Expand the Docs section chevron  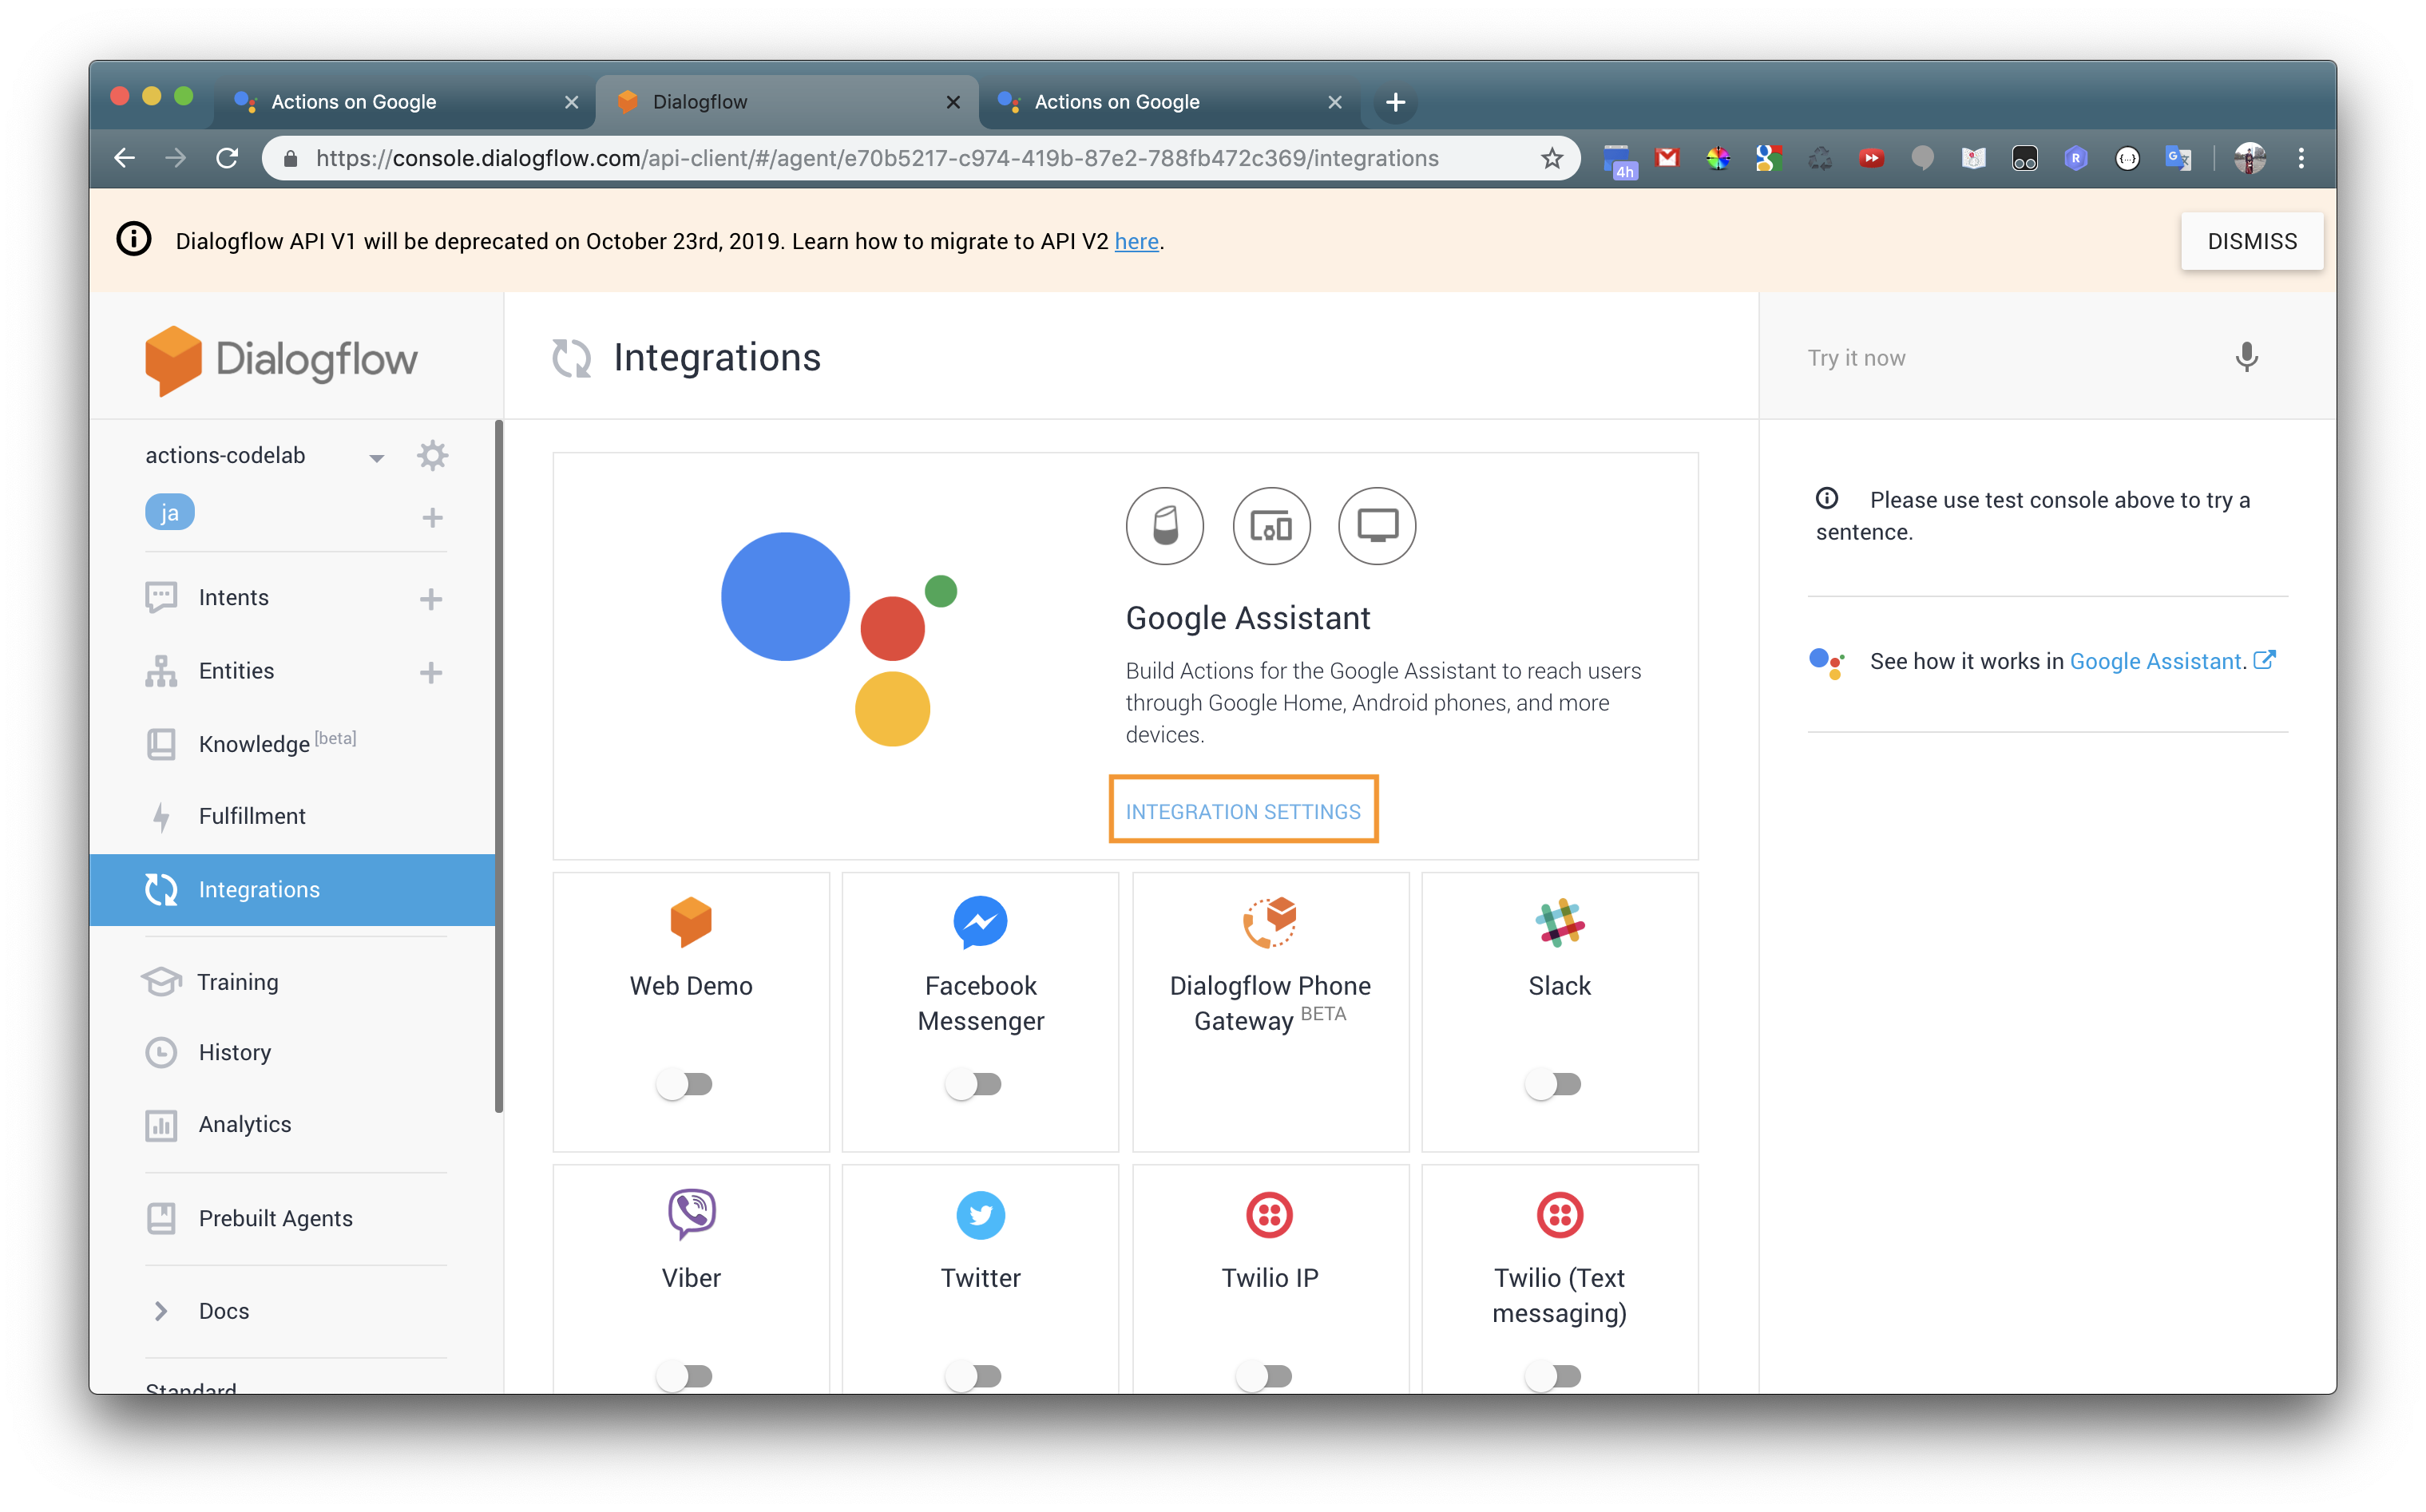[161, 1311]
